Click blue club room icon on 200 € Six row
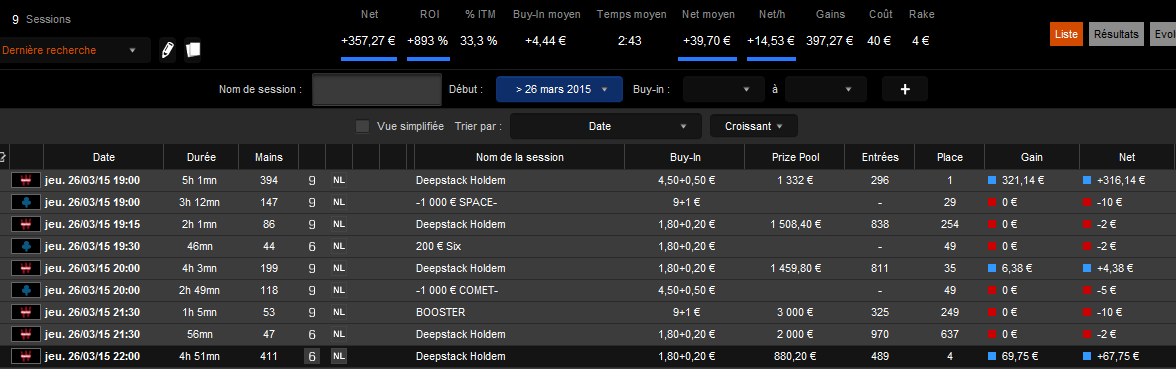The image size is (1176, 369). pyautogui.click(x=25, y=246)
